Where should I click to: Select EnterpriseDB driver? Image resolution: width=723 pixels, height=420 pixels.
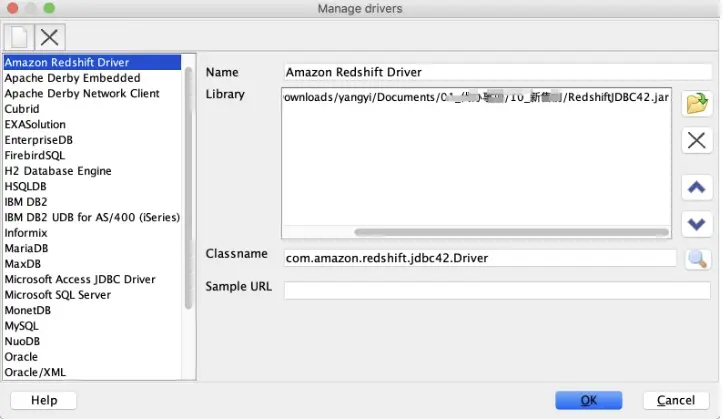92,140
